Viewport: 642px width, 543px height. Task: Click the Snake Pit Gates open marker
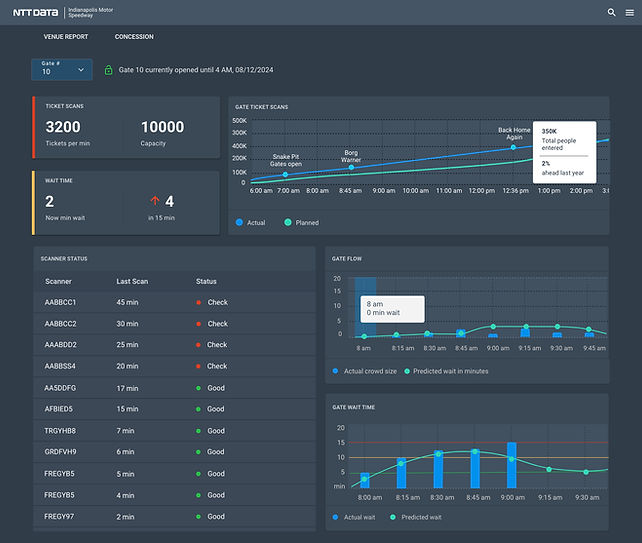pyautogui.click(x=285, y=174)
